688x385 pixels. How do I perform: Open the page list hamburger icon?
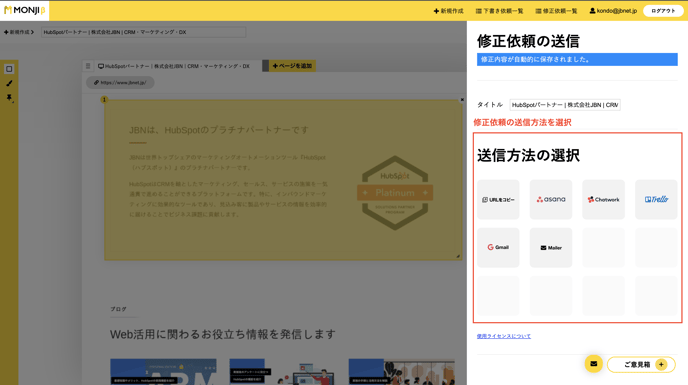(x=88, y=66)
